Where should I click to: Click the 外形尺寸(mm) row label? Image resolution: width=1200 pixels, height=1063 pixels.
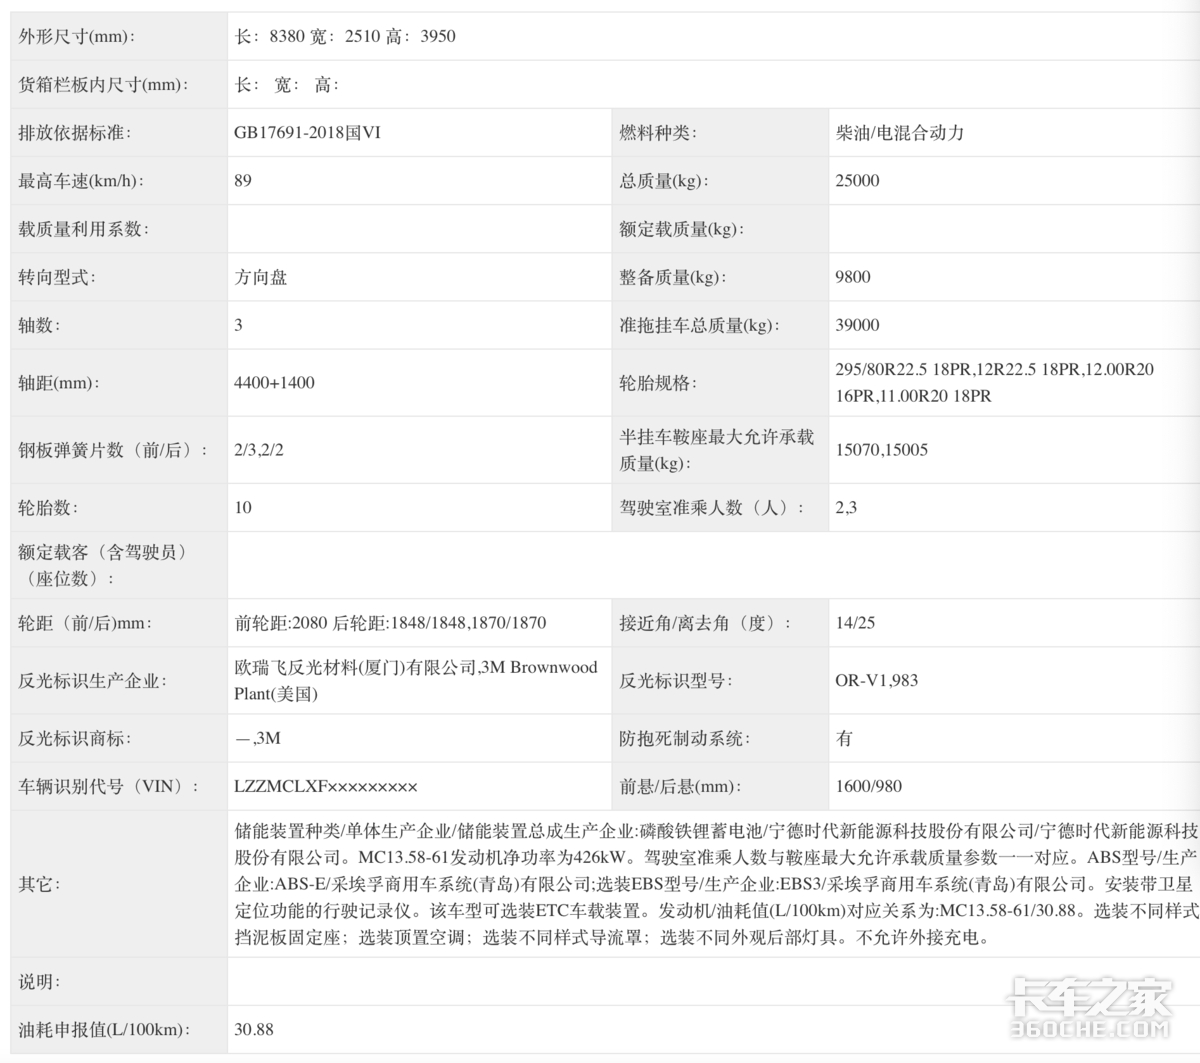tap(77, 37)
